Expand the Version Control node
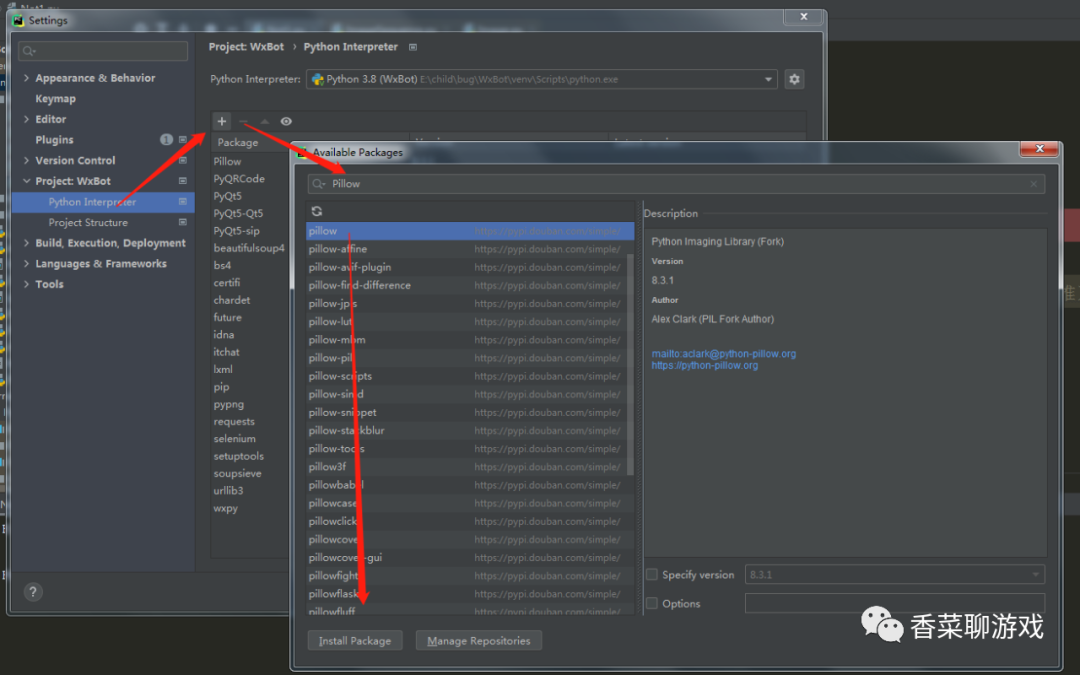 (x=26, y=160)
